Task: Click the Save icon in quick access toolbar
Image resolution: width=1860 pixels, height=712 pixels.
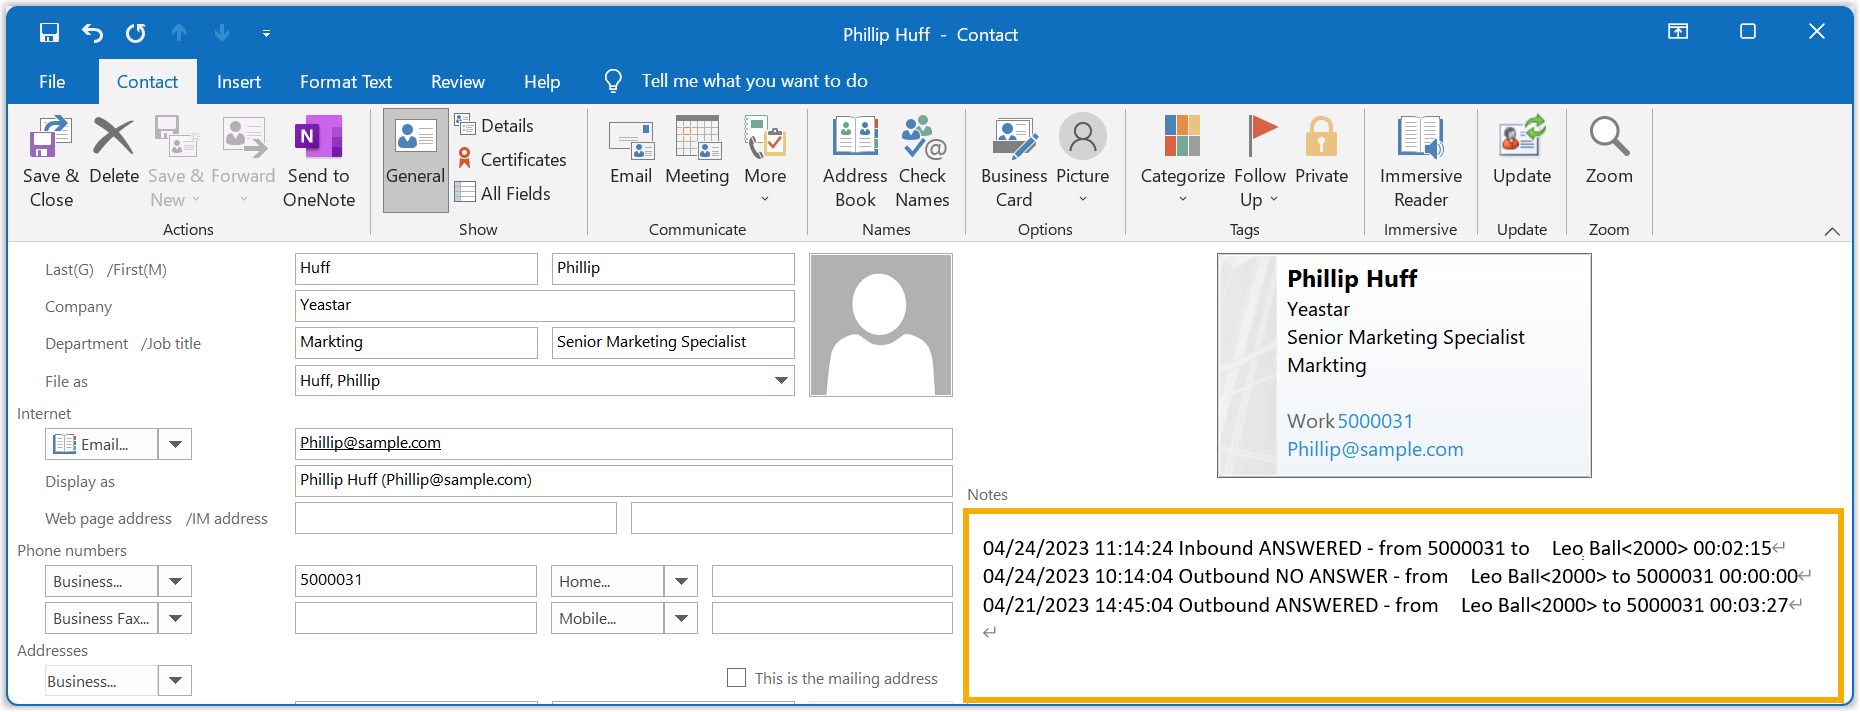Action: pyautogui.click(x=49, y=33)
